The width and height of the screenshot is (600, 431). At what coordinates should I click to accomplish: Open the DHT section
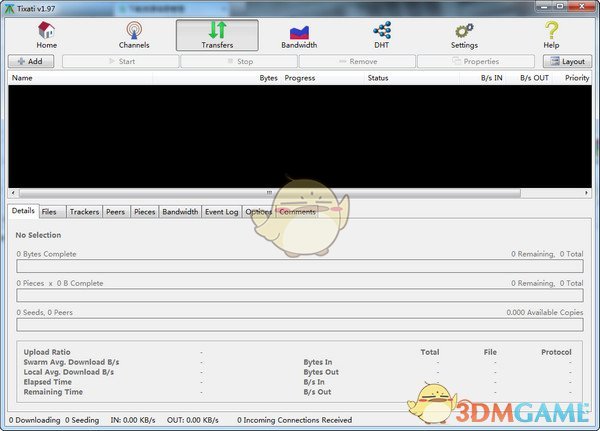coord(382,35)
